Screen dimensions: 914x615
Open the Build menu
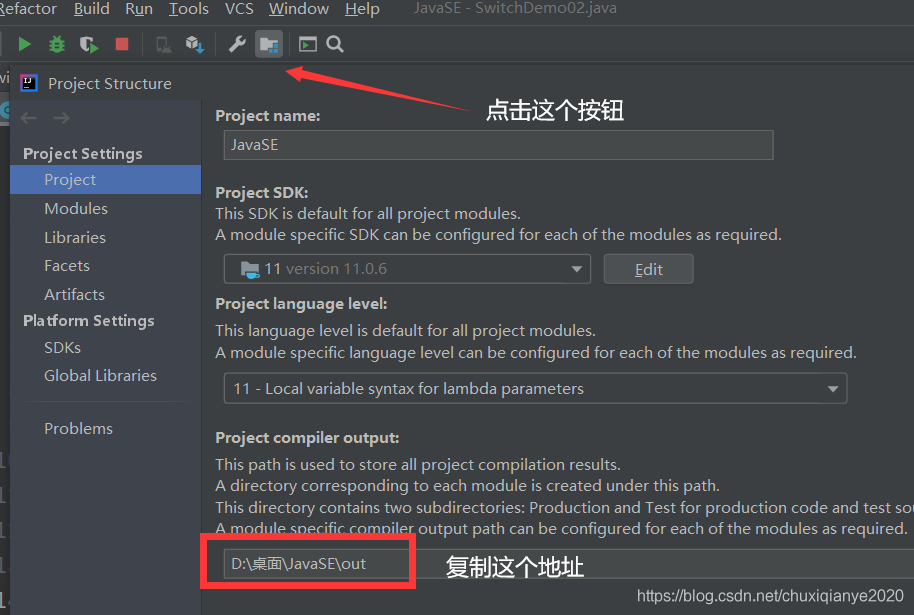92,9
